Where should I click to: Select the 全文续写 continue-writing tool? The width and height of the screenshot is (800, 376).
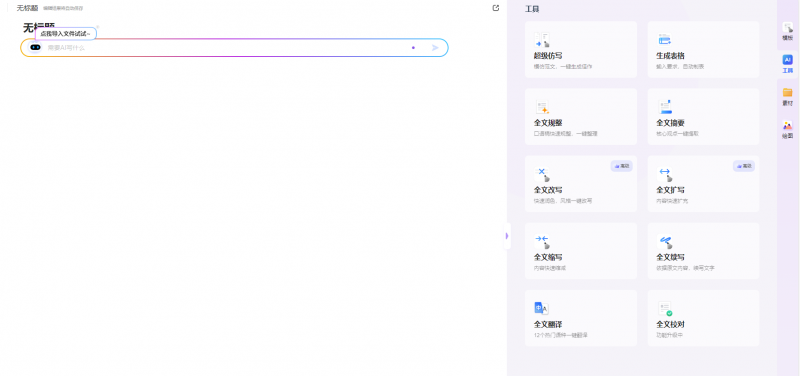[x=703, y=251]
